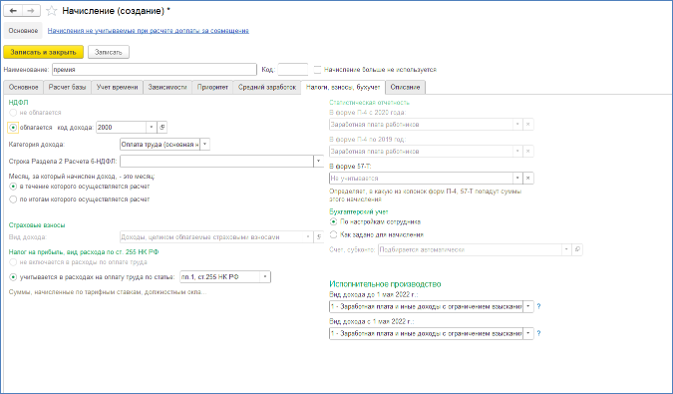Screen dimensions: 673x394
Task: Switch to the Описание tab
Action: pyautogui.click(x=405, y=87)
